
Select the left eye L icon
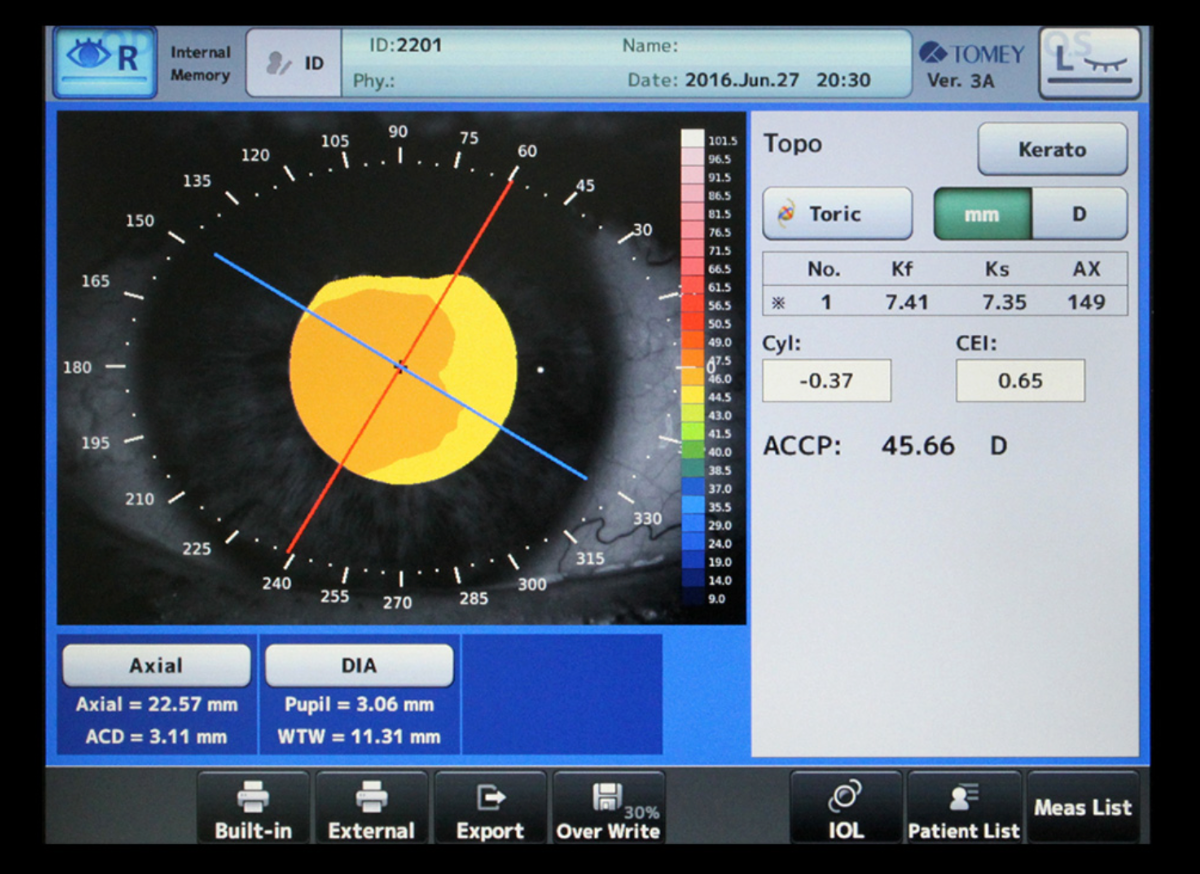1089,62
